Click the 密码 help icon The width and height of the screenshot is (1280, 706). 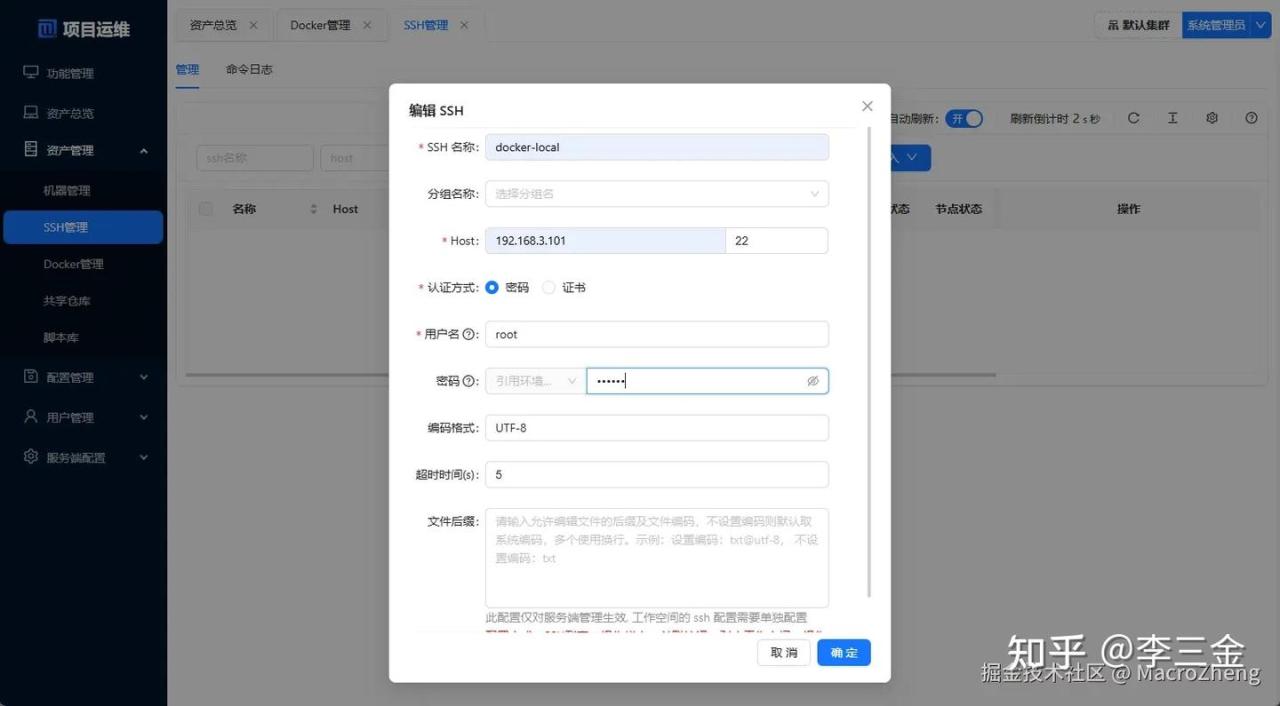tap(468, 381)
